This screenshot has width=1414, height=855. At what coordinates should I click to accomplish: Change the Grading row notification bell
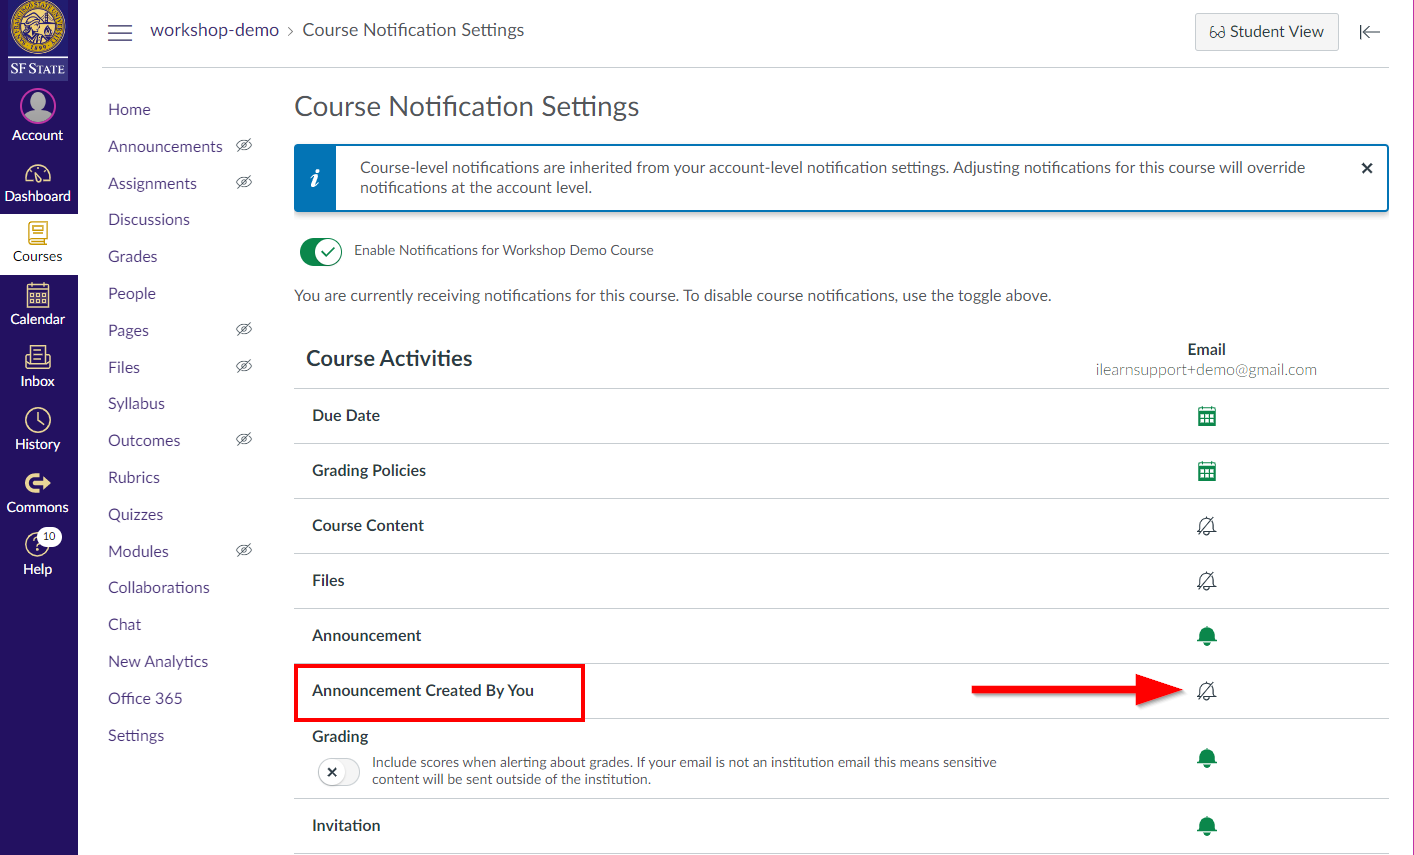(x=1207, y=758)
